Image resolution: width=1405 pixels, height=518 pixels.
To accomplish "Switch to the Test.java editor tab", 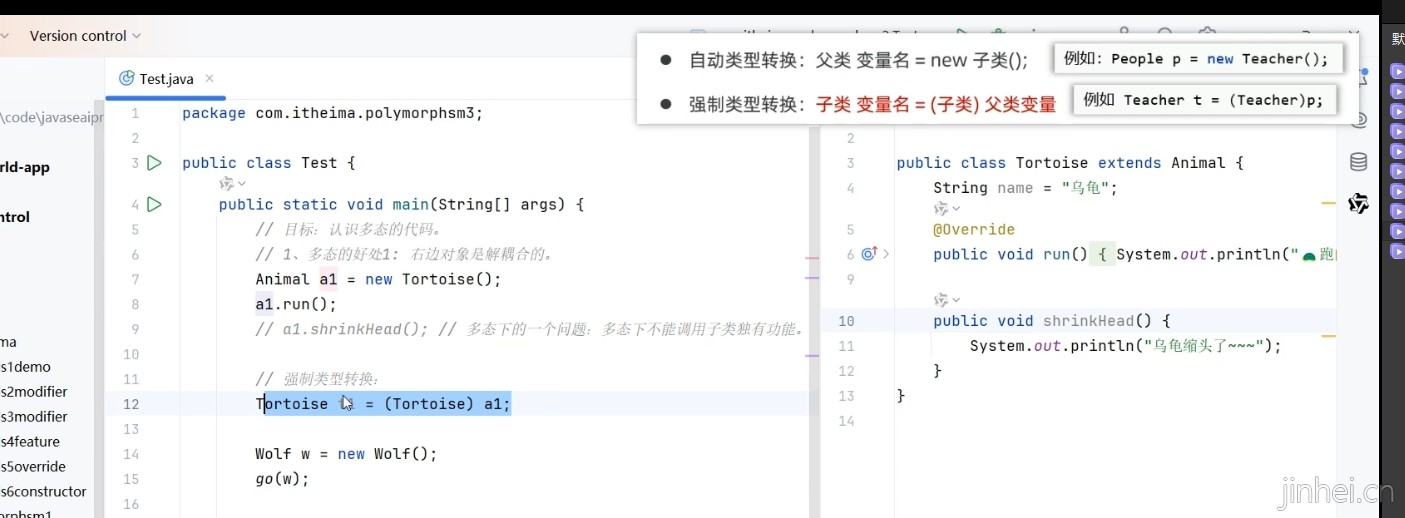I will click(x=165, y=78).
